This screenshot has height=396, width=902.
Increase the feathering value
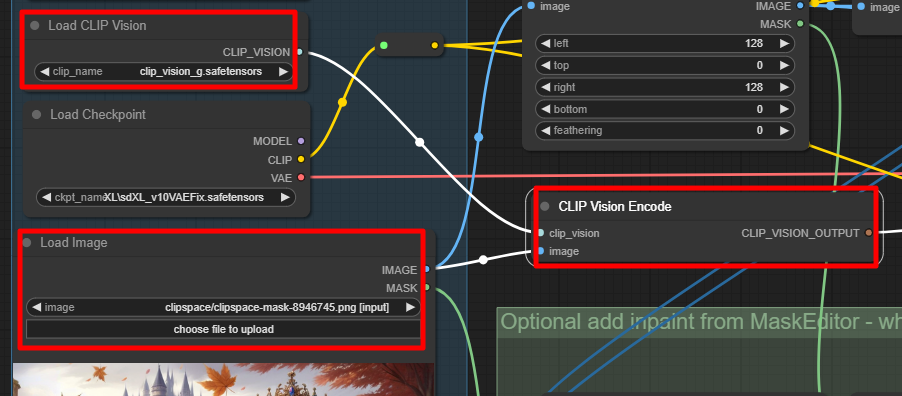pyautogui.click(x=784, y=130)
